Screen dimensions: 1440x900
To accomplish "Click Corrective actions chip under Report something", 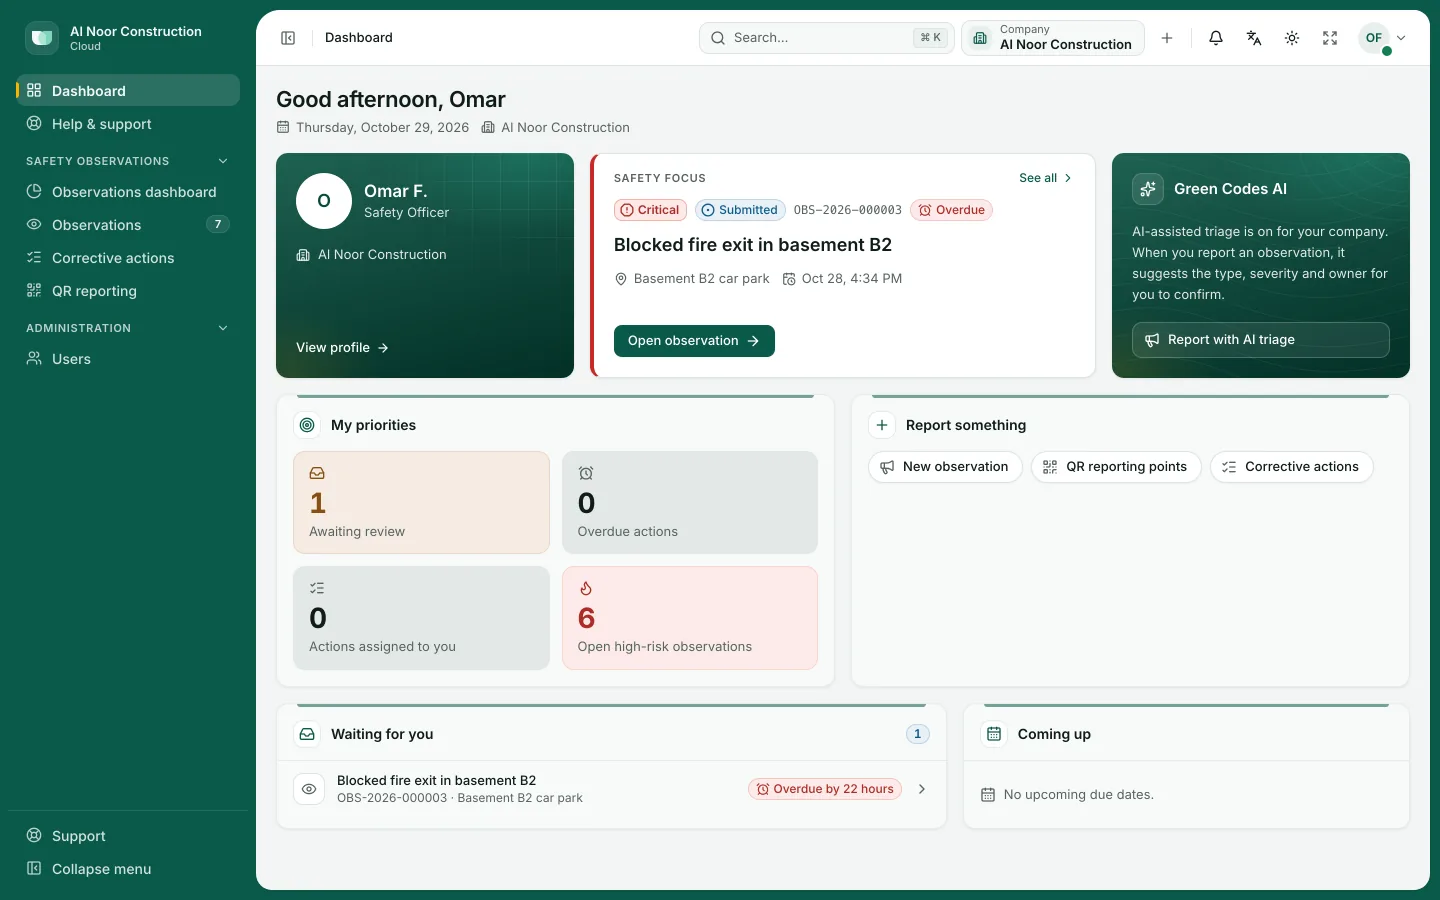I will point(1291,467).
